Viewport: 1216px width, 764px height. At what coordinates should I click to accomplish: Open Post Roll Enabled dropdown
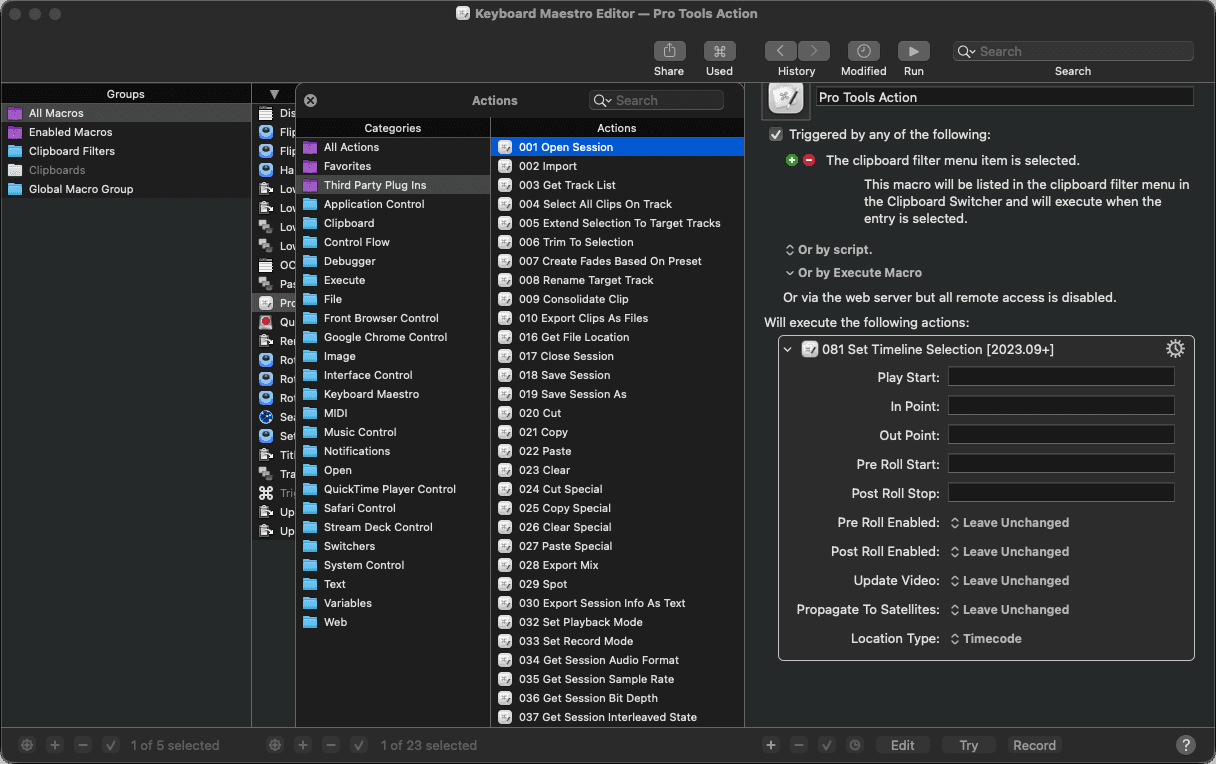click(x=1009, y=552)
